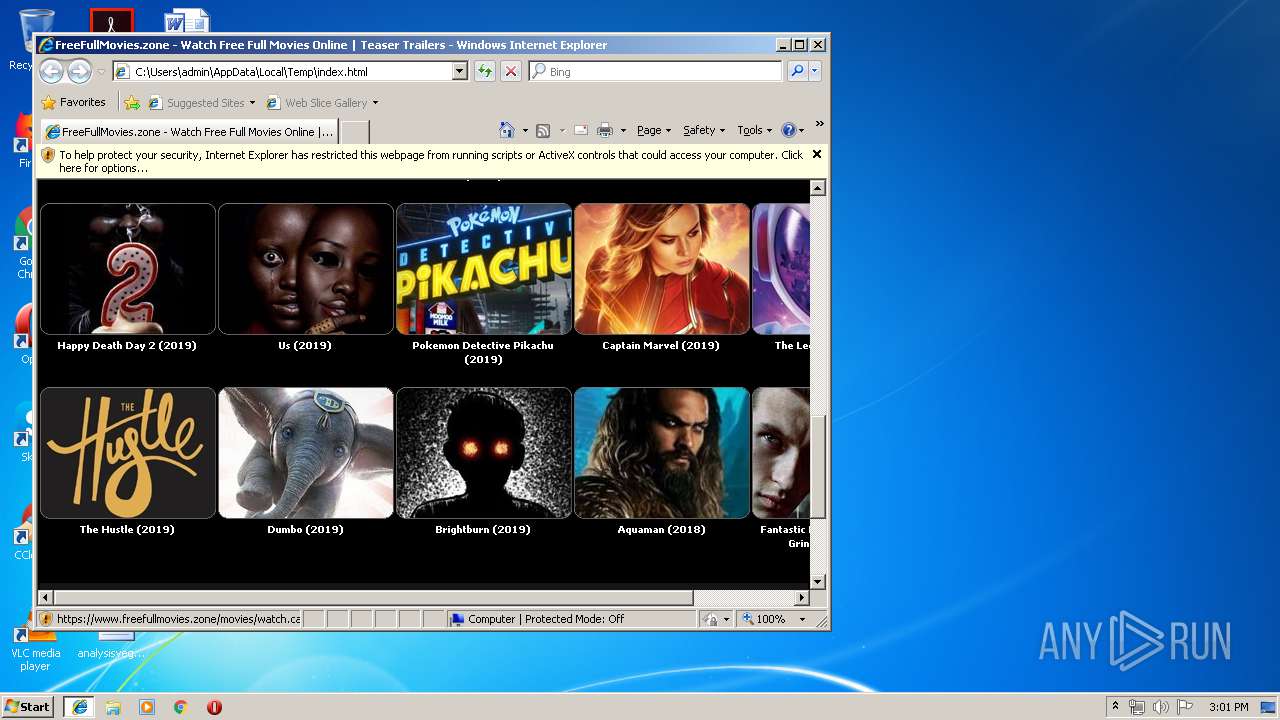Open the Happy Death Day 2 (2019) title link
The image size is (1280, 720).
coord(127,345)
